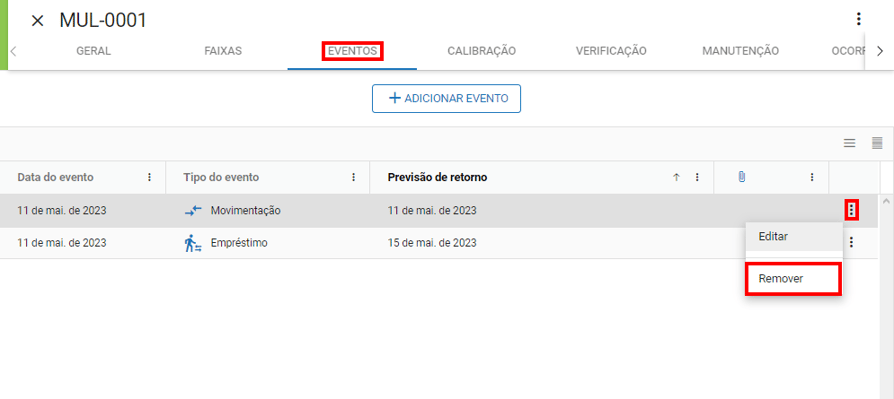Click the Movimentação row's 11 de mai. de 2023 event date
Image resolution: width=894 pixels, height=399 pixels.
tap(62, 210)
